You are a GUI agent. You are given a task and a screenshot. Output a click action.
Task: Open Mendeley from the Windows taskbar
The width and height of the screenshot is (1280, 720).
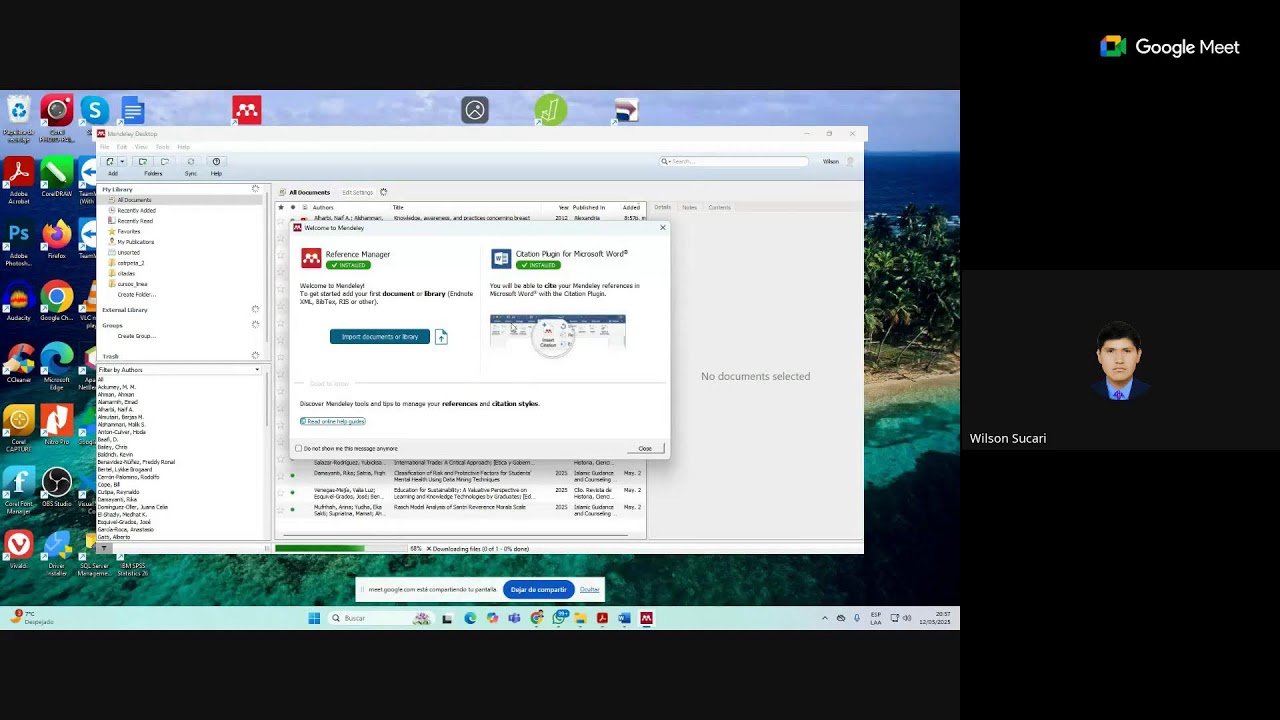pos(646,618)
